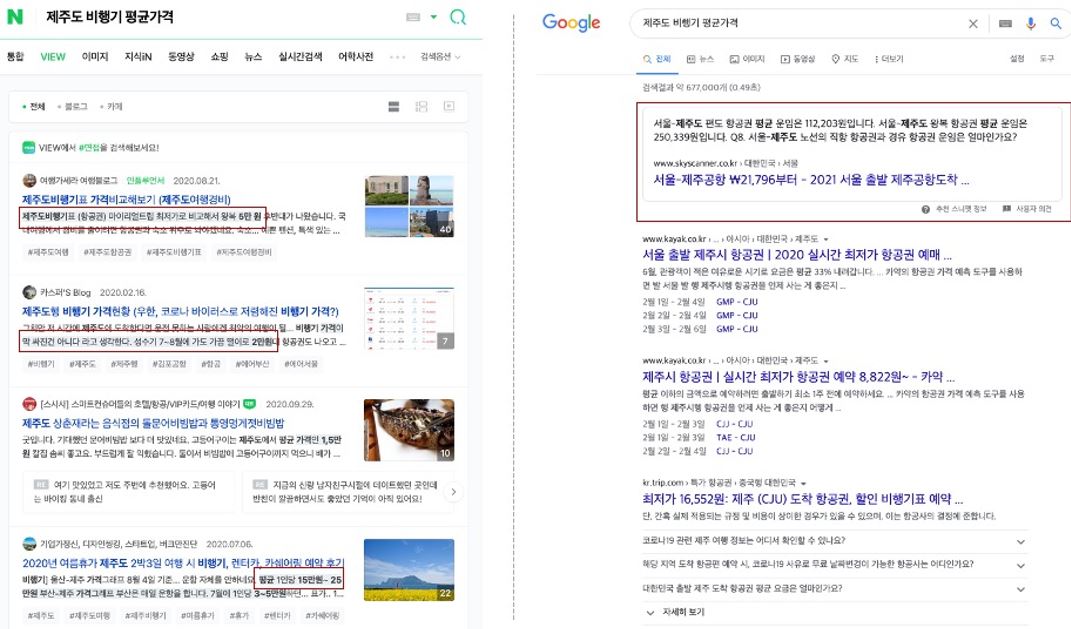Open Naver on-screen keyboard icon
The width and height of the screenshot is (1071, 629).
point(413,17)
